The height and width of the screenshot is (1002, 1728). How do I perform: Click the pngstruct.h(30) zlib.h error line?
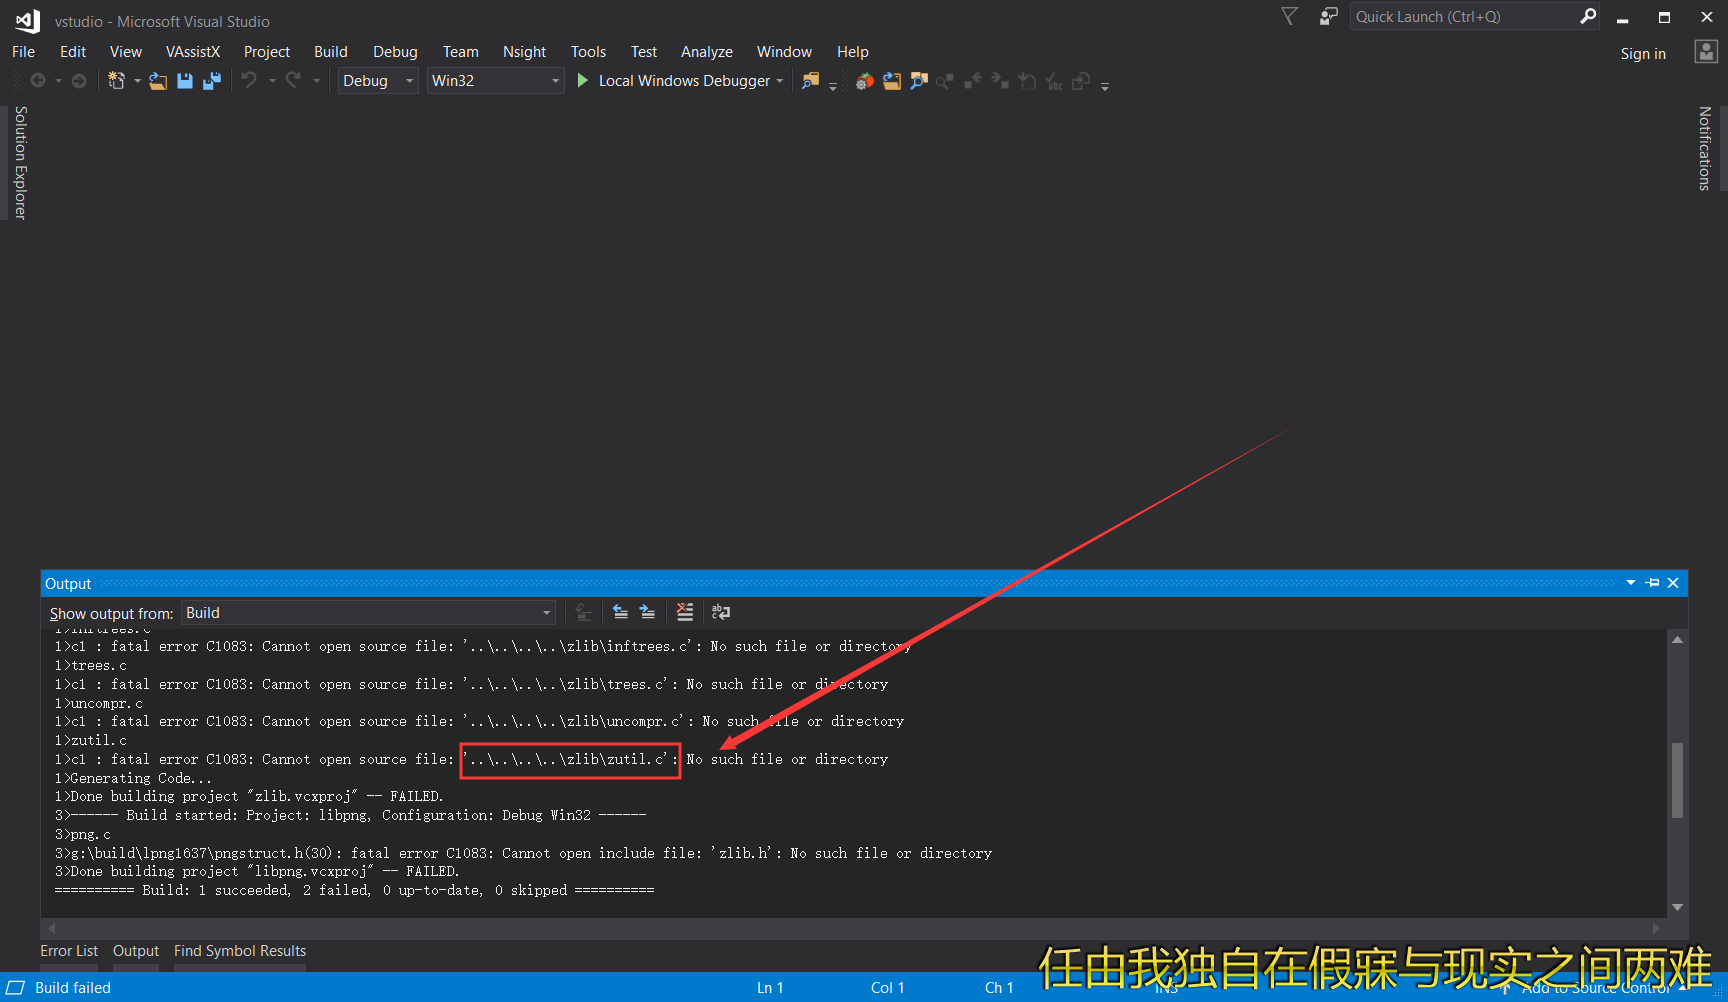(523, 853)
